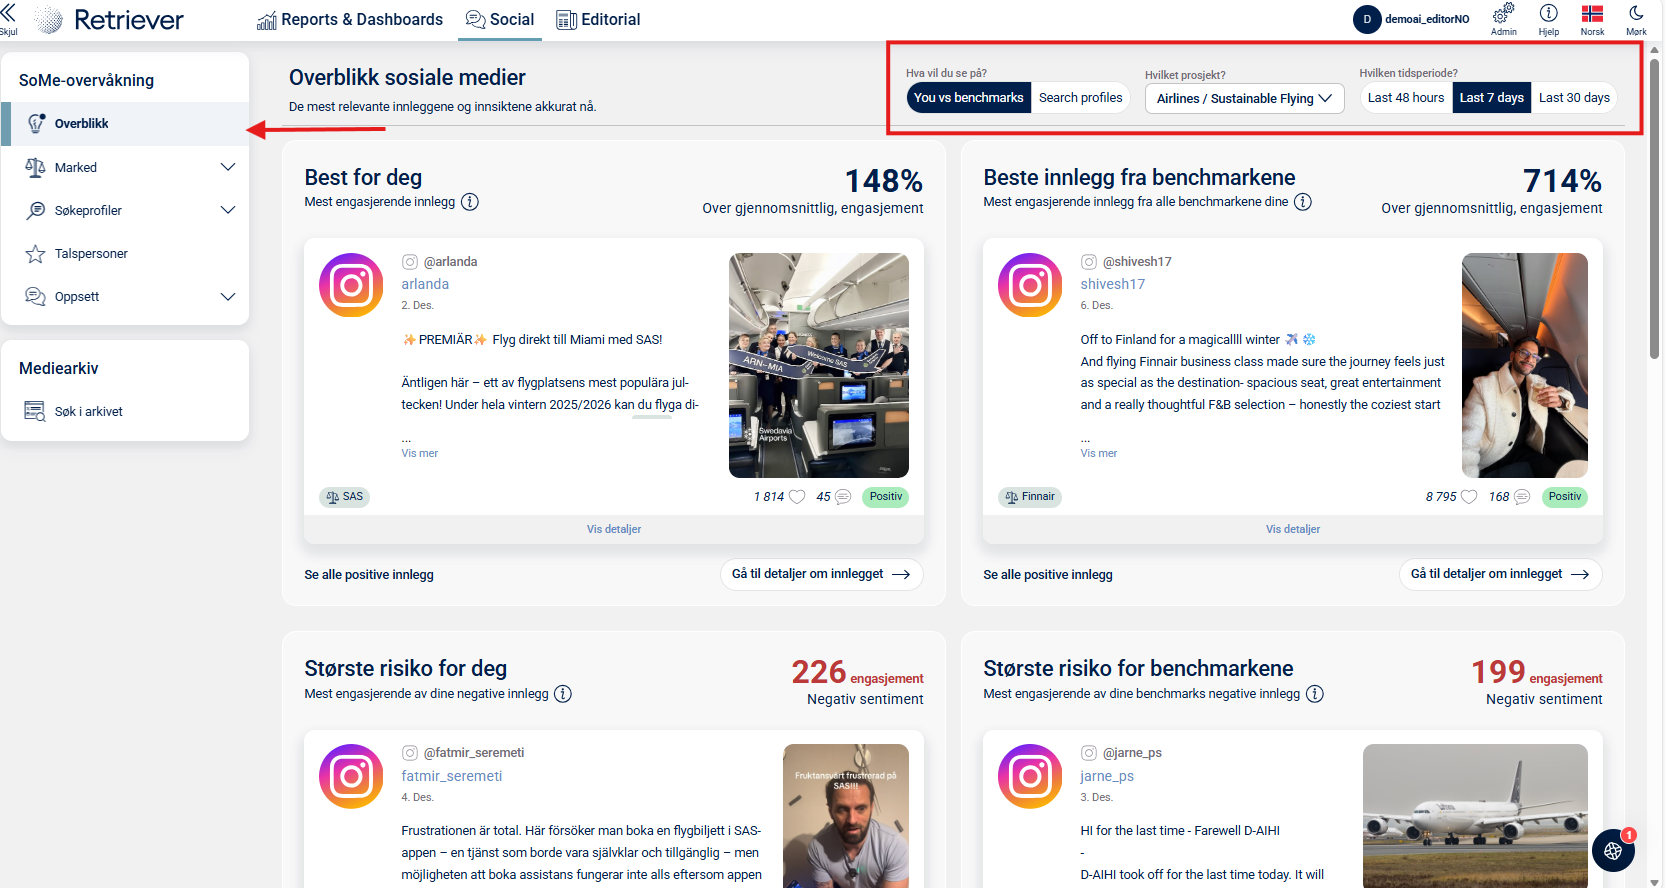Click Gå til detaljer om innlegget under arlanda
Viewport: 1665px width, 888px height.
click(821, 574)
